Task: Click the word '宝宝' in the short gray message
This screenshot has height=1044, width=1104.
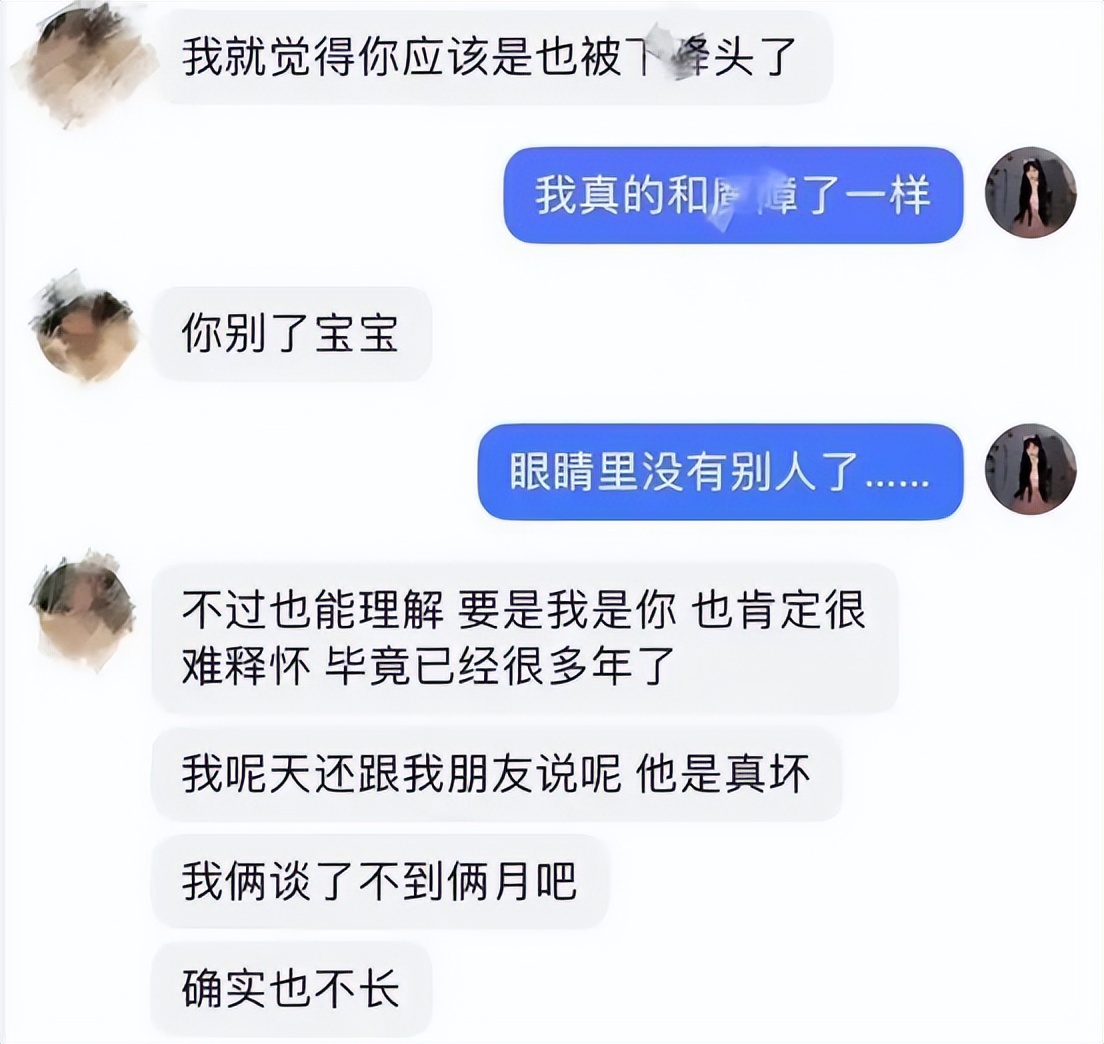Action: 356,333
